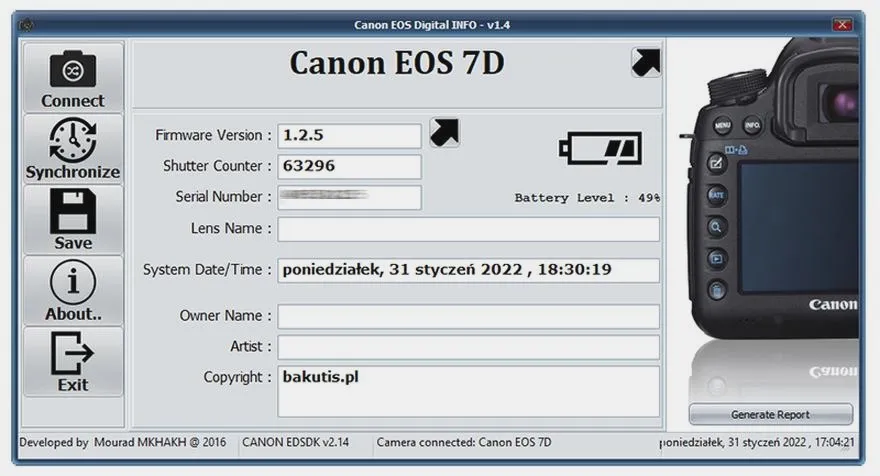Click the app icon in title bar

26,25
